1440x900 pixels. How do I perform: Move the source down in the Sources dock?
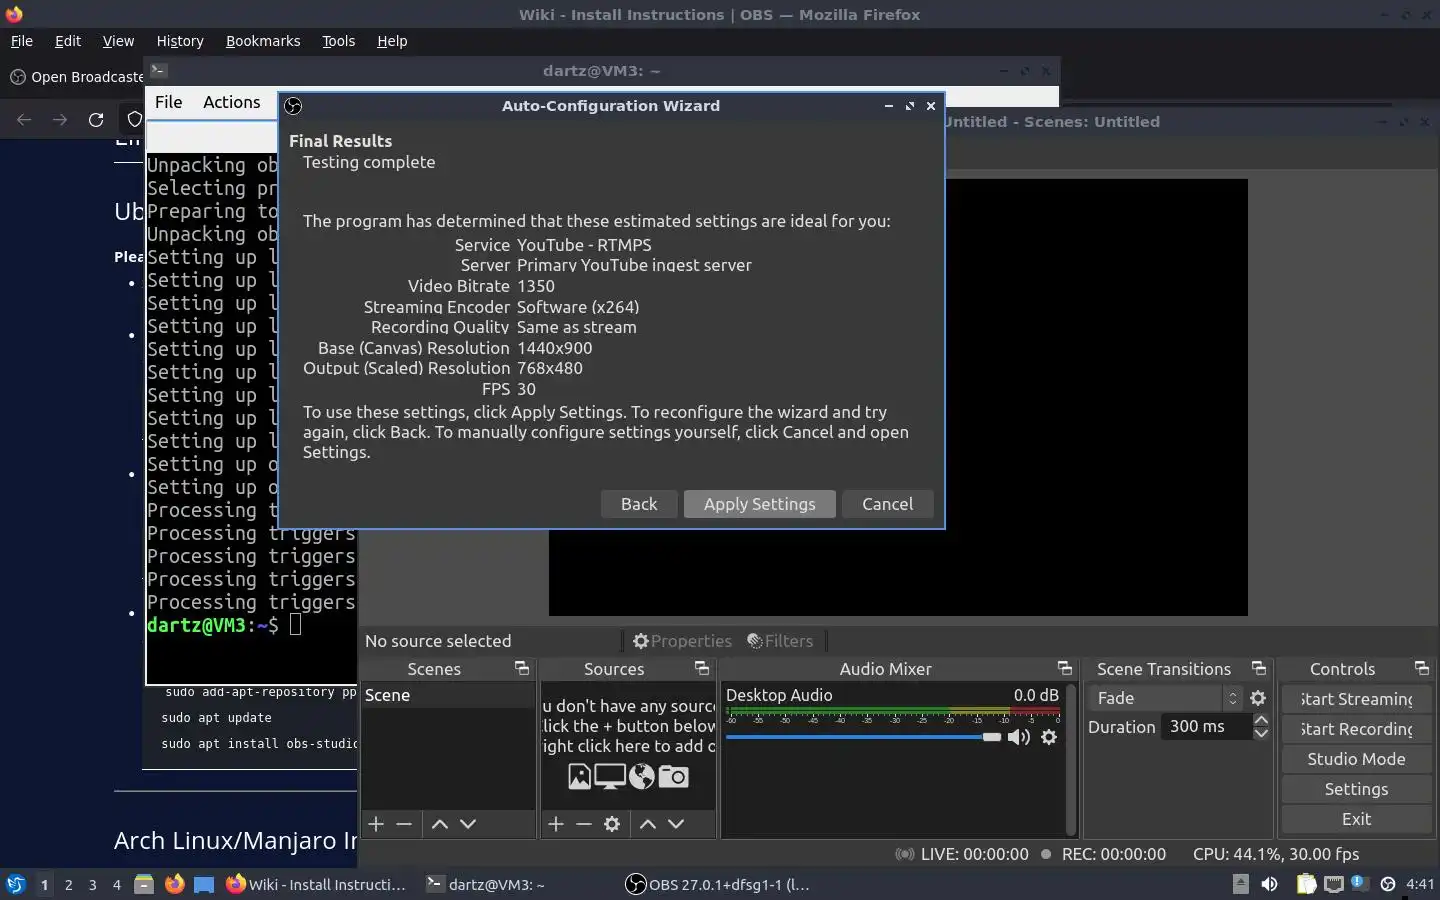tap(676, 824)
